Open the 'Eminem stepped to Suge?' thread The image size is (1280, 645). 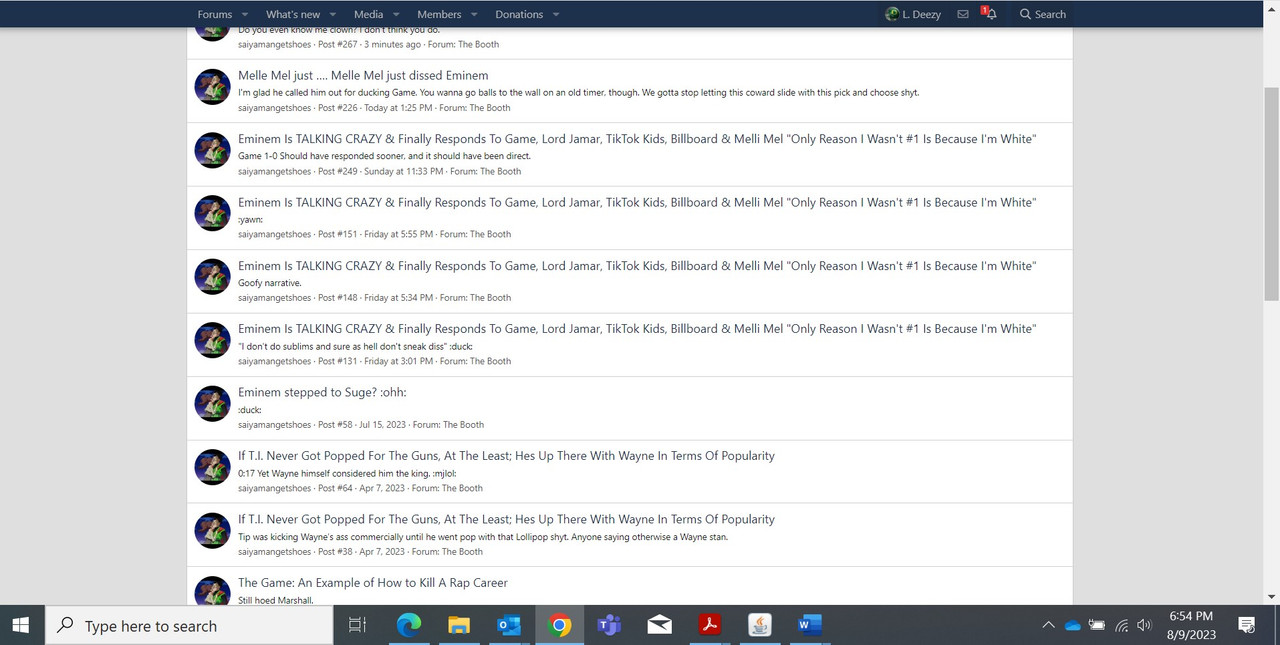[322, 392]
